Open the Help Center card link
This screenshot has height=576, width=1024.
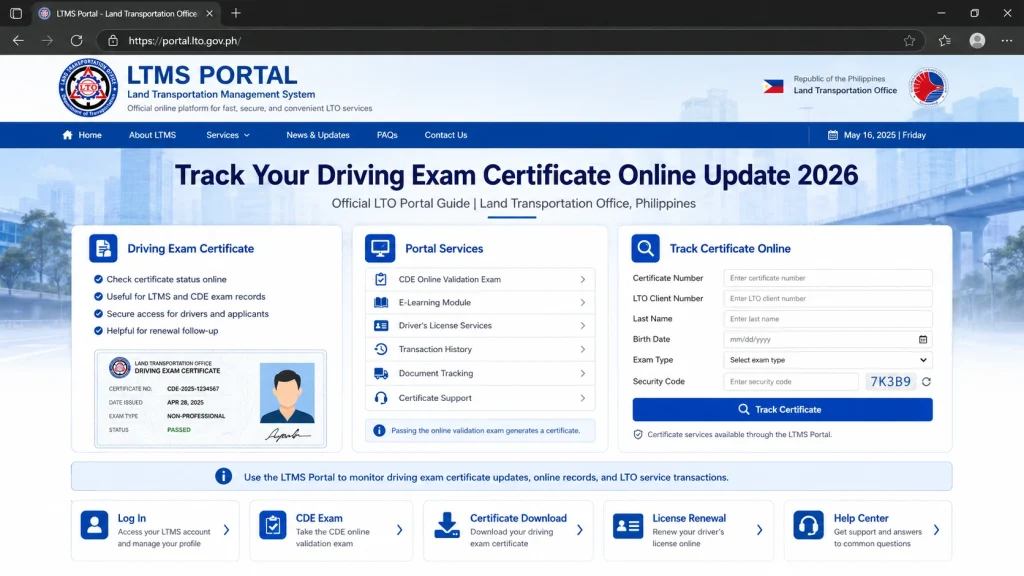[x=868, y=530]
